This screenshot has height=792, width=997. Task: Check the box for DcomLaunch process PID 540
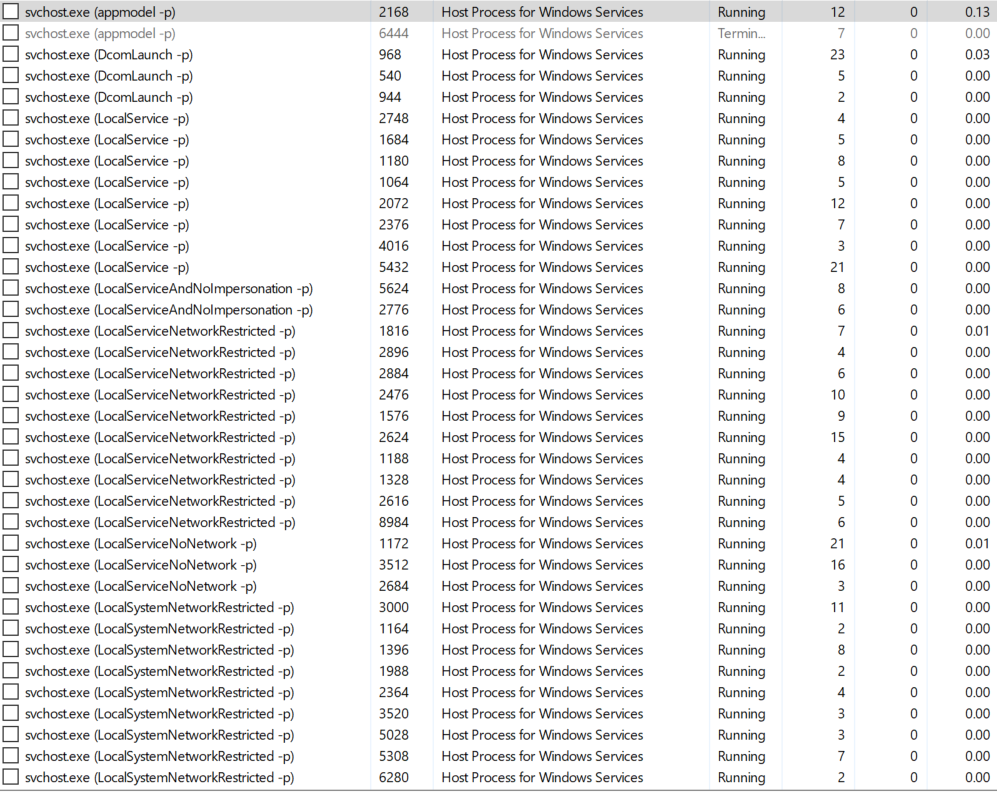coord(10,76)
